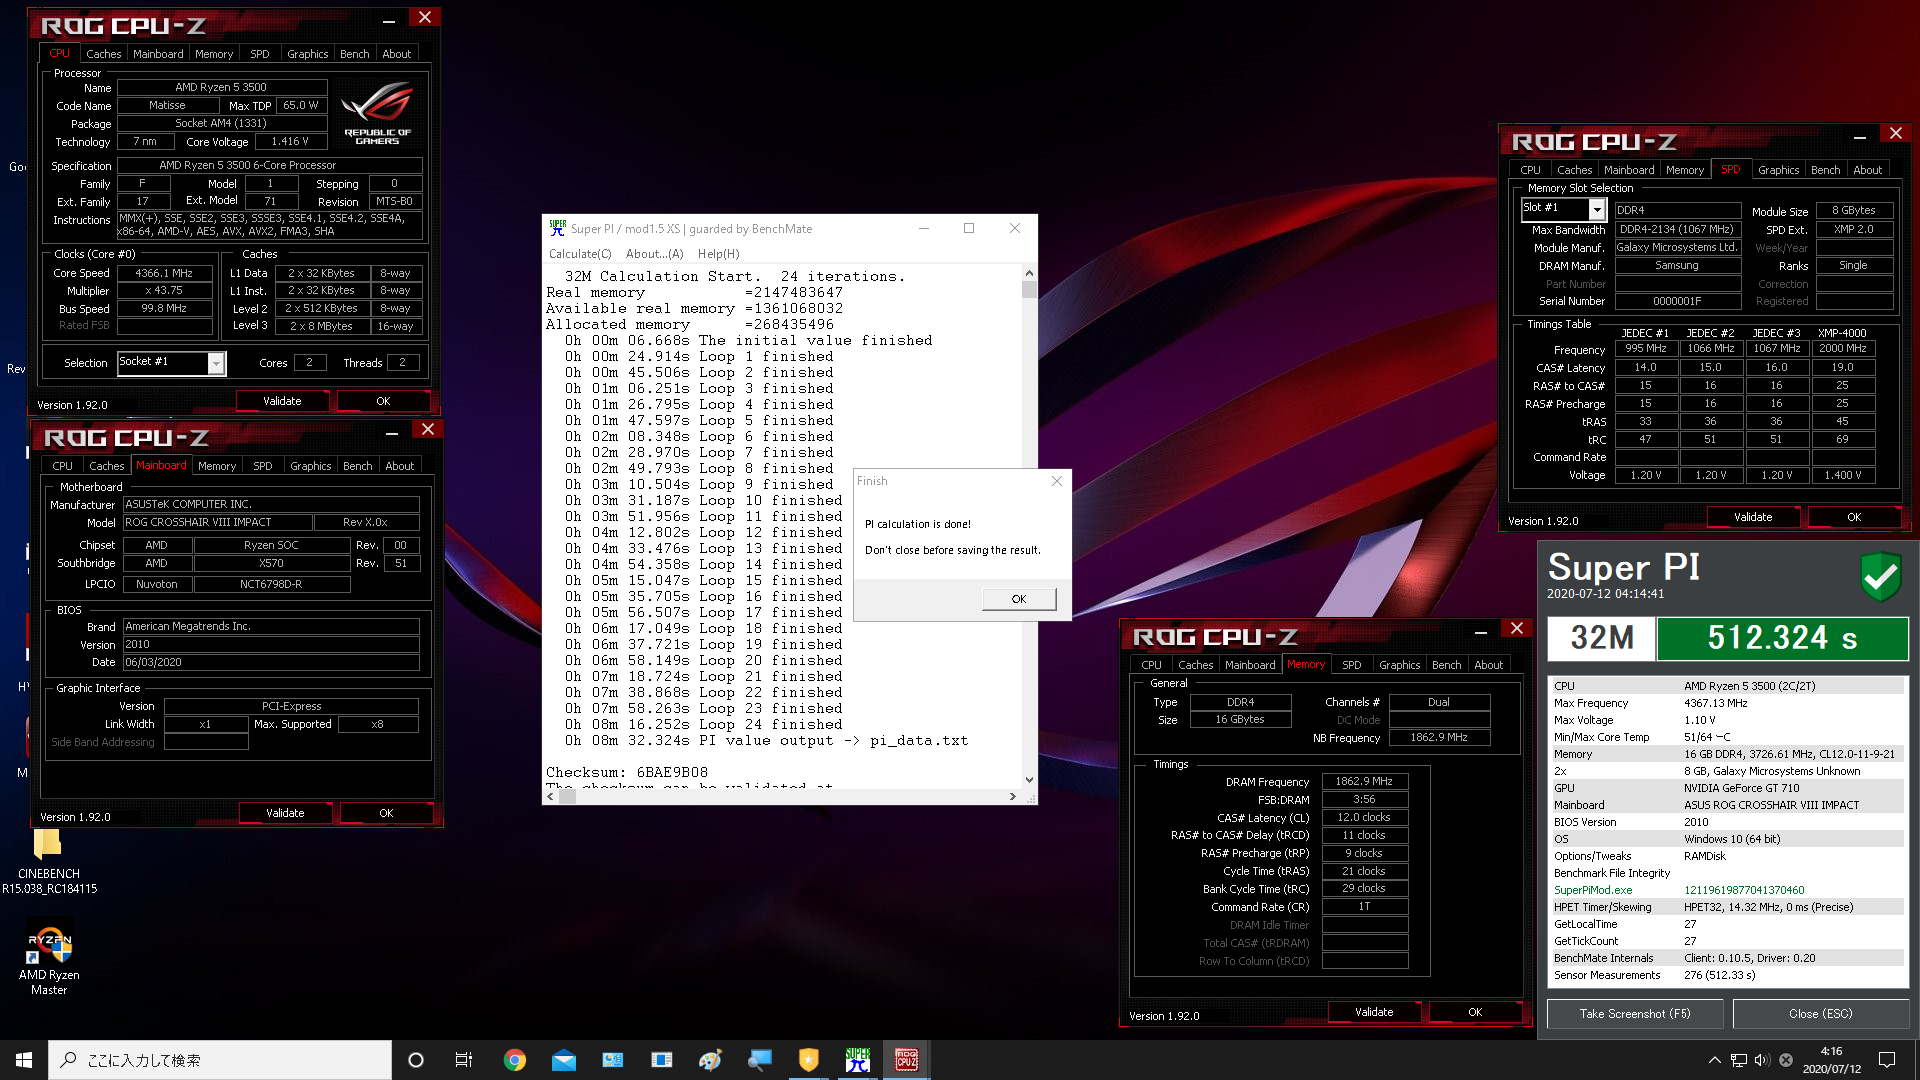
Task: Launch Google Chrome from the taskbar
Action: coord(515,1060)
